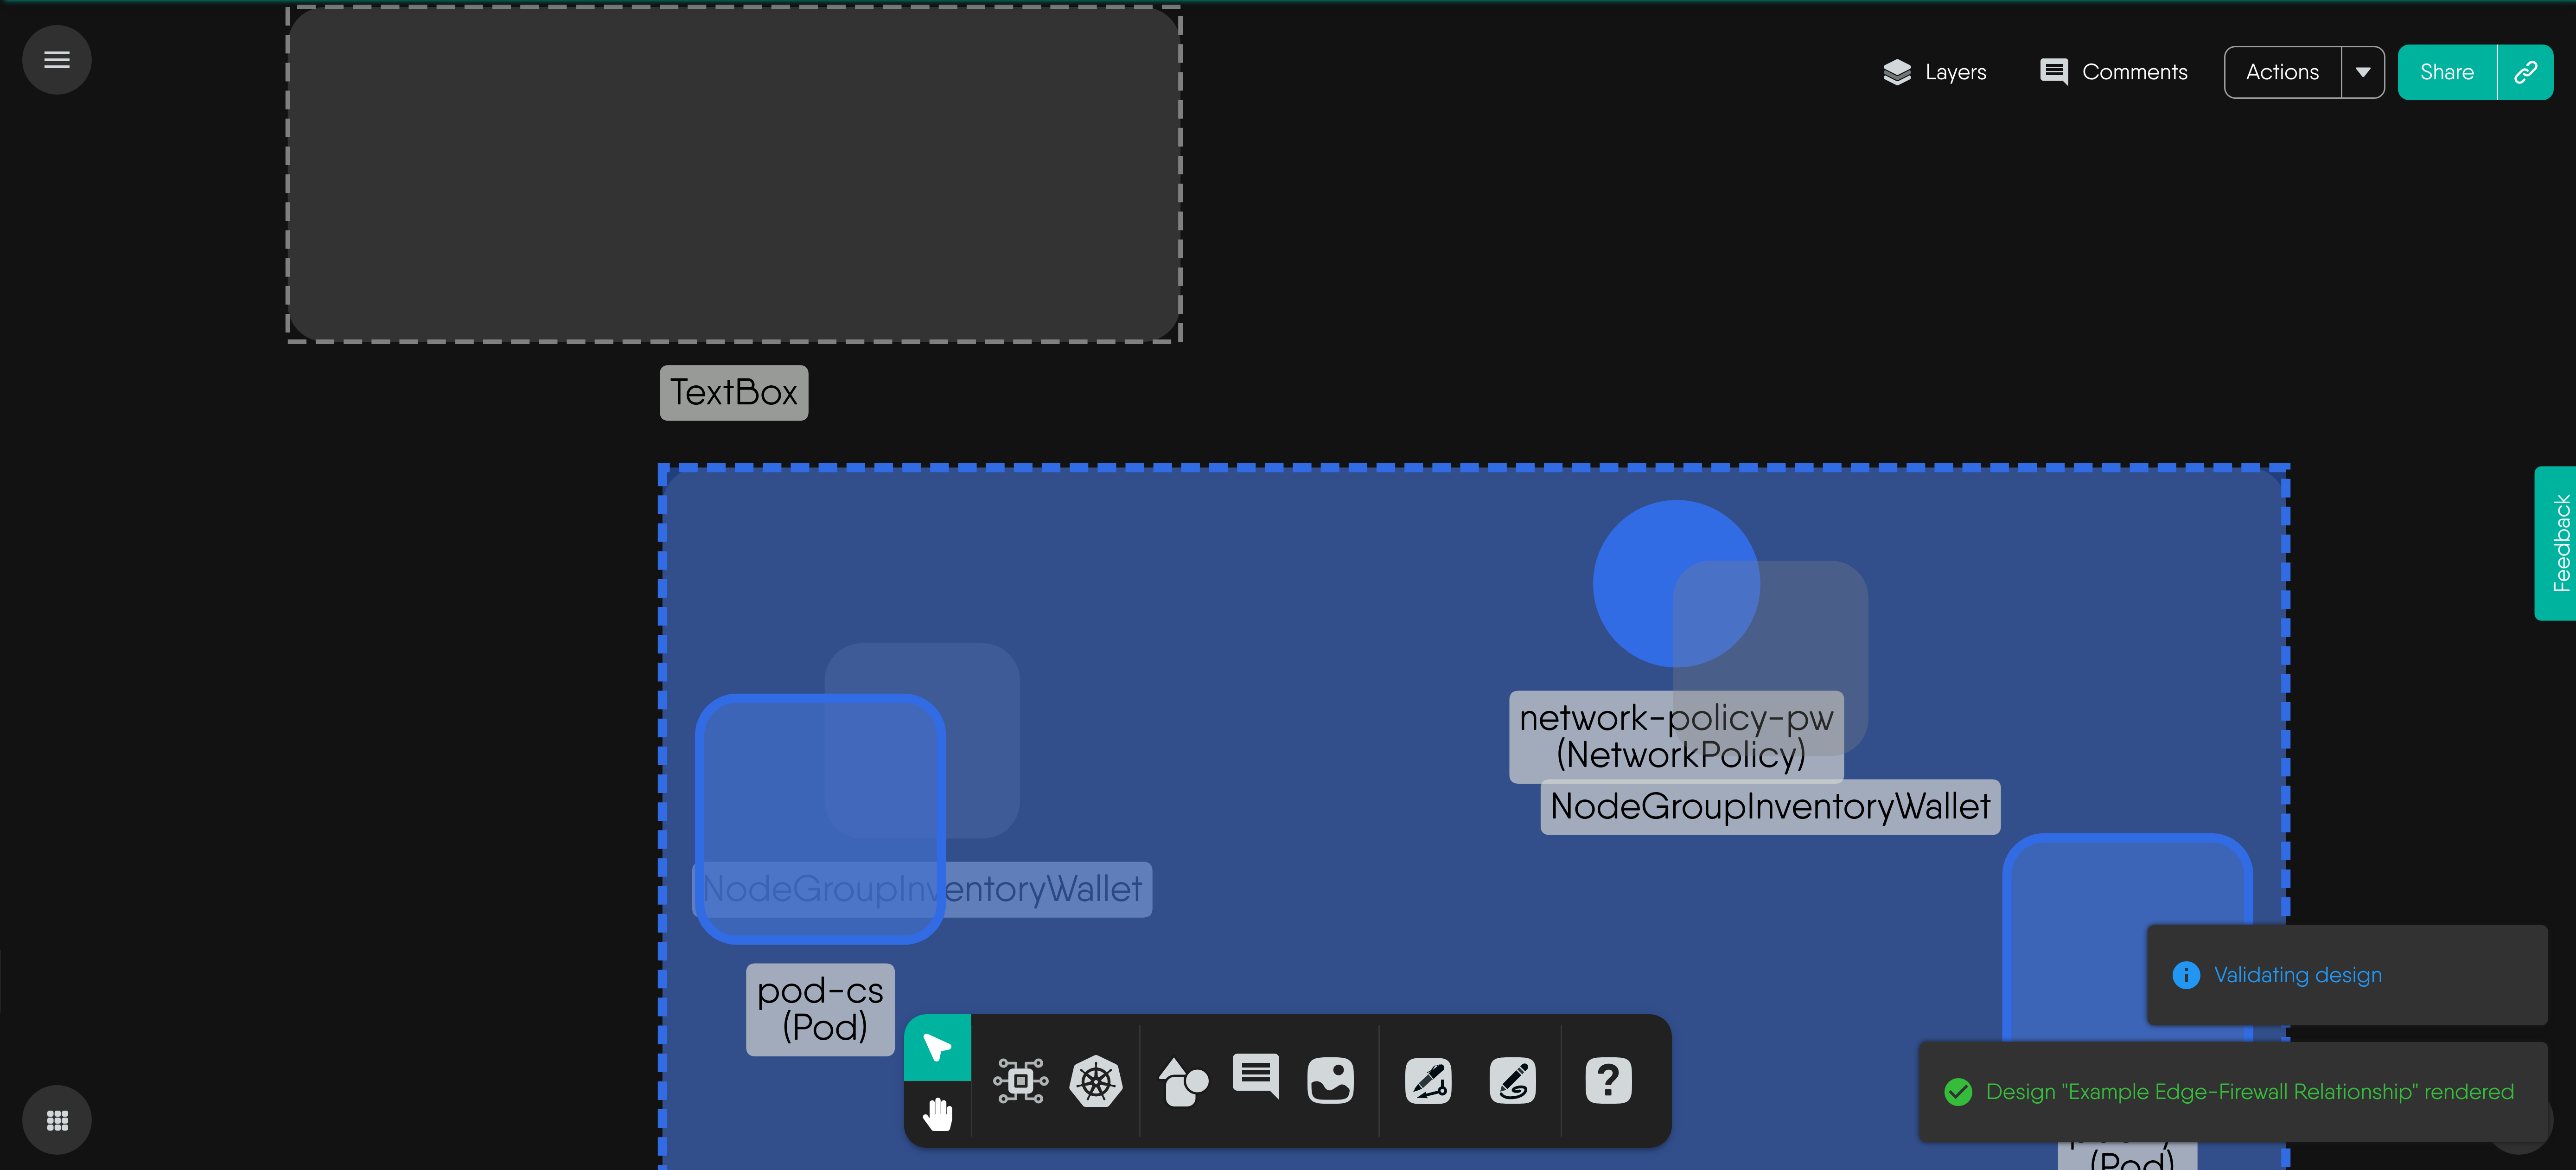Screen dimensions: 2576x1170
Task: Open the Kubernetes helm icon
Action: 1096,1080
